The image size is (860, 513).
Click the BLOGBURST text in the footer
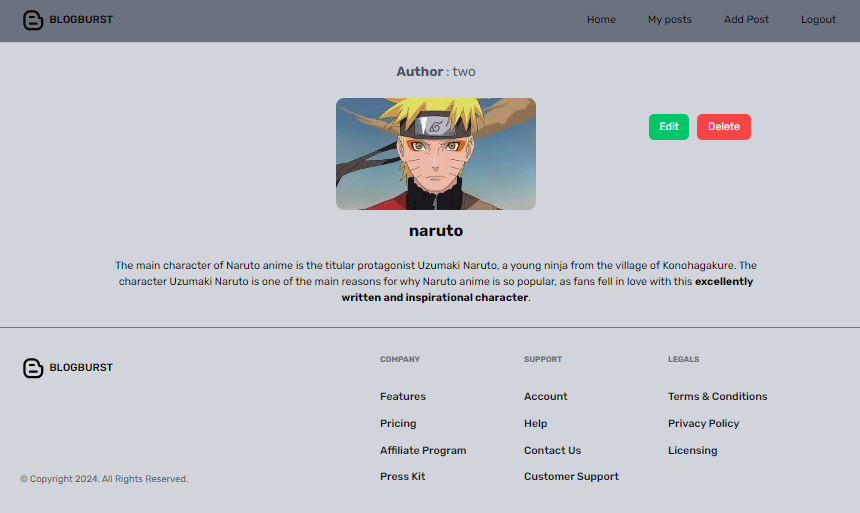coord(81,368)
